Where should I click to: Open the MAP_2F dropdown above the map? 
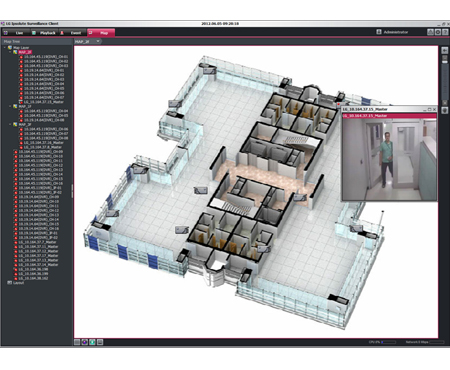click(x=88, y=42)
